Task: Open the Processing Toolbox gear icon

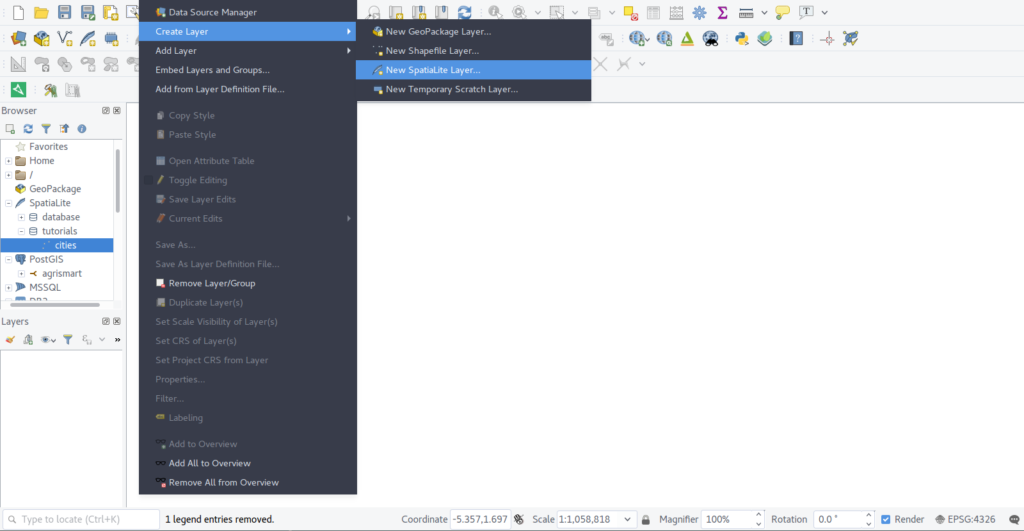Action: tap(699, 12)
